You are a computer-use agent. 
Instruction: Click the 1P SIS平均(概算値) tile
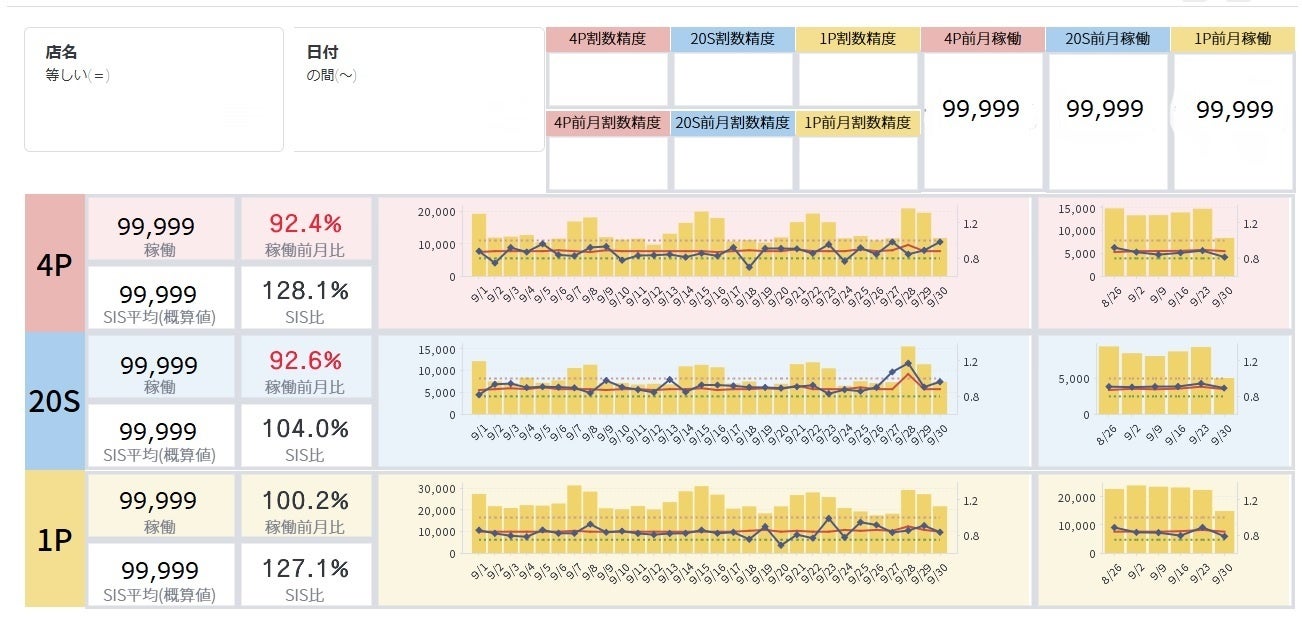click(x=161, y=575)
